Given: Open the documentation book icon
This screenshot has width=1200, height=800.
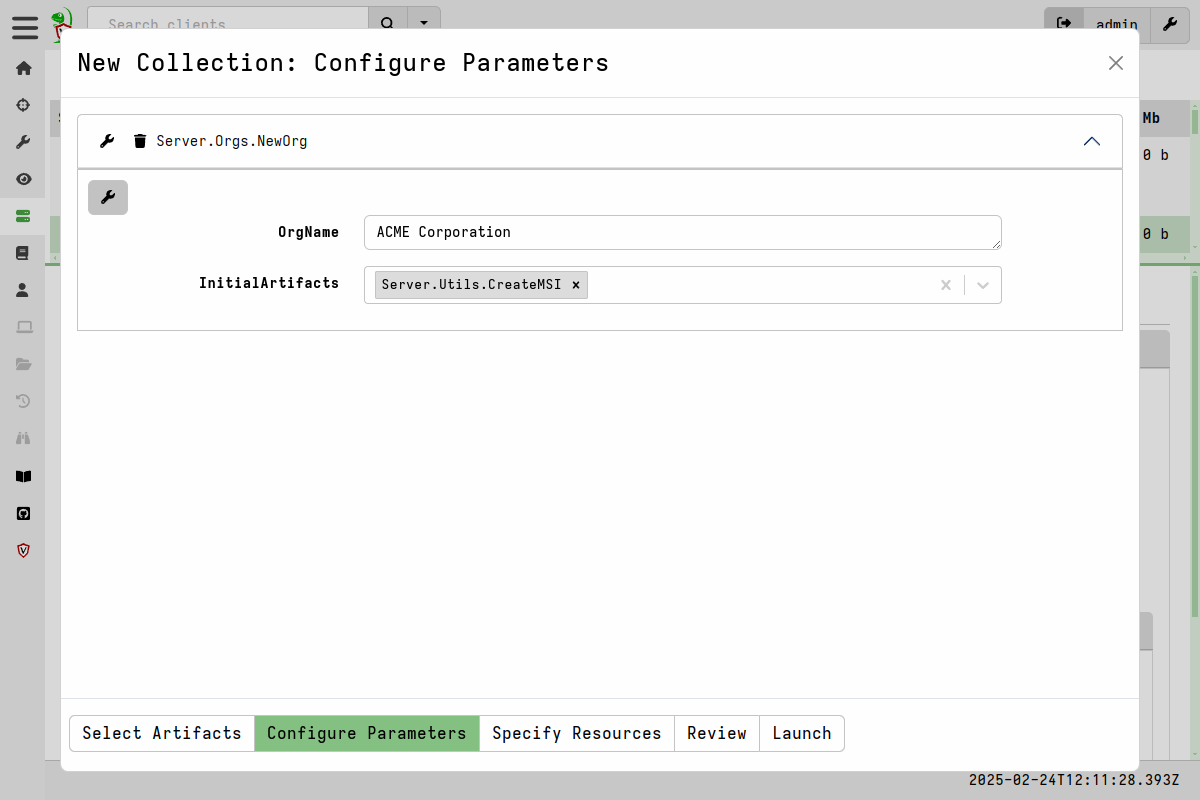Looking at the screenshot, I should (x=23, y=476).
